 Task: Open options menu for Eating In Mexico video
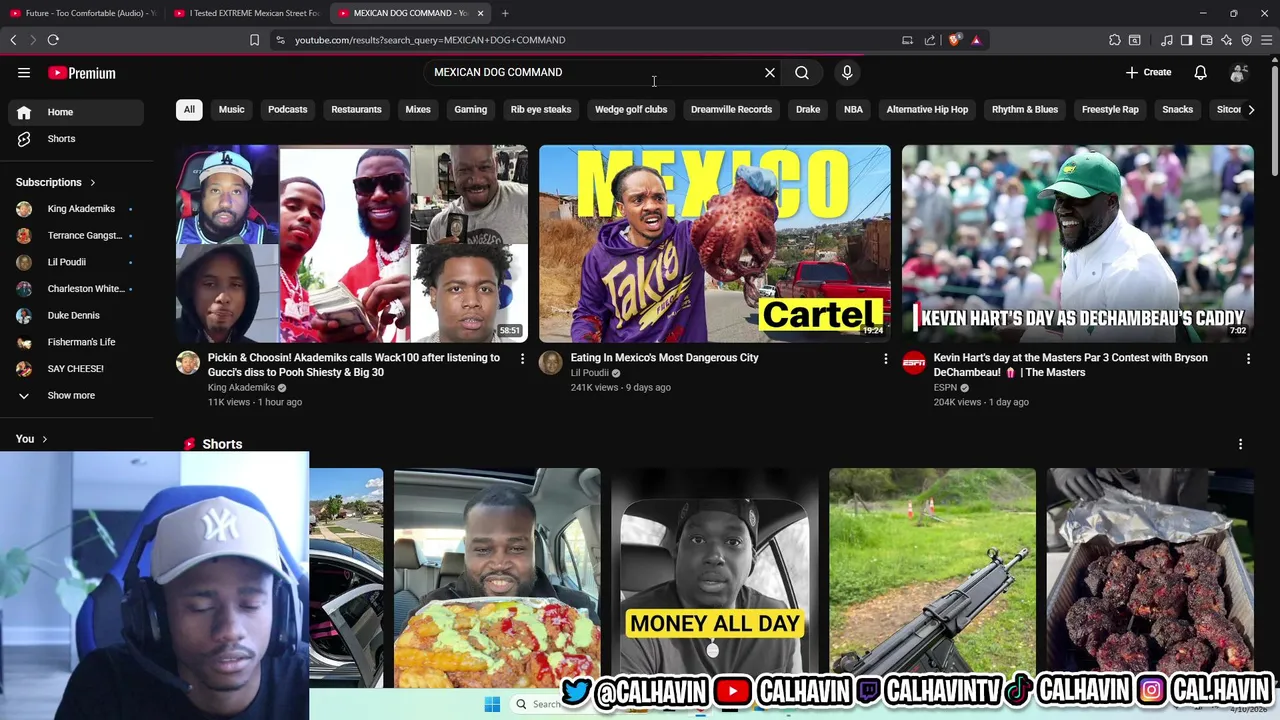point(885,359)
